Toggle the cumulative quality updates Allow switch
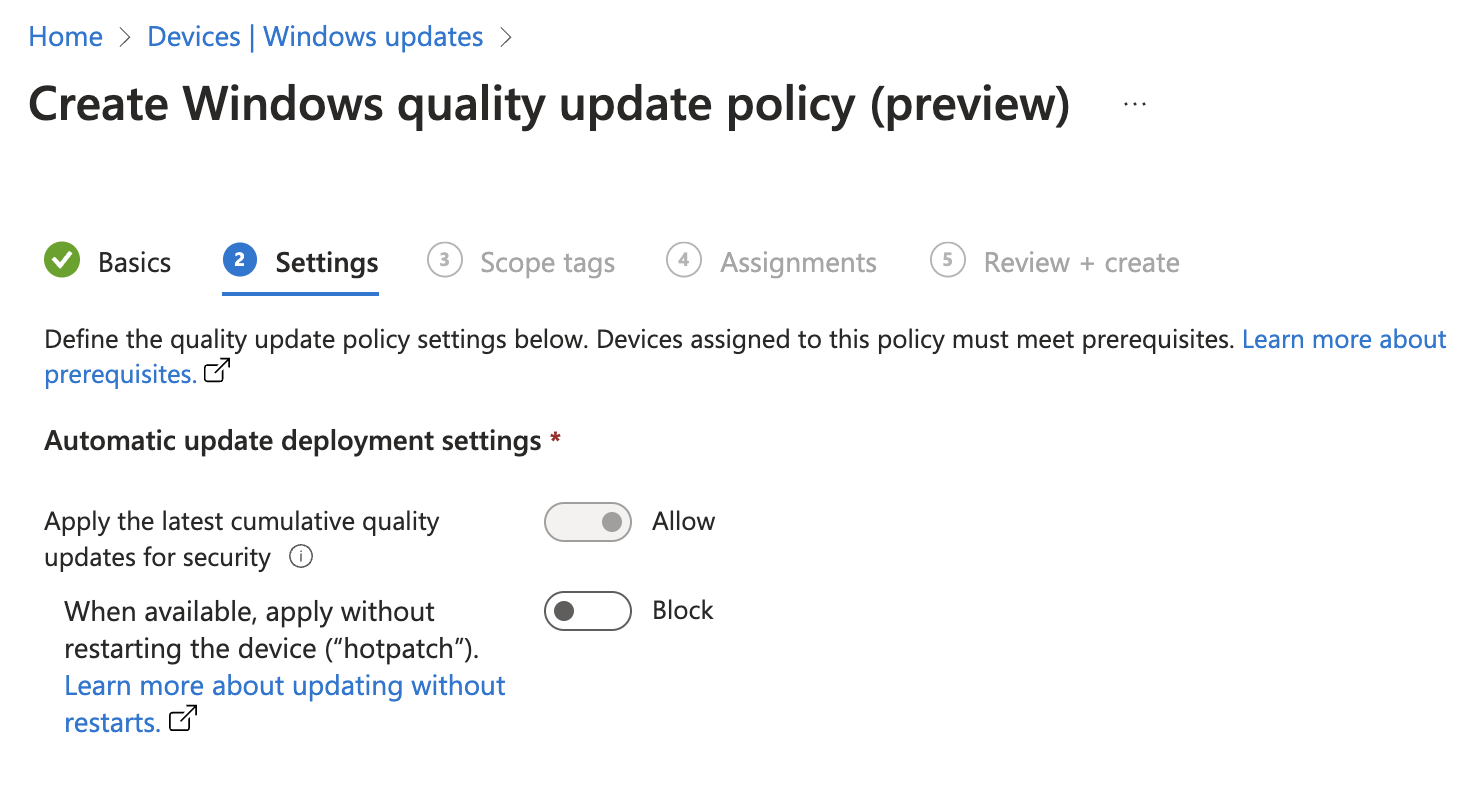Viewport: 1484px width, 792px height. 588,522
